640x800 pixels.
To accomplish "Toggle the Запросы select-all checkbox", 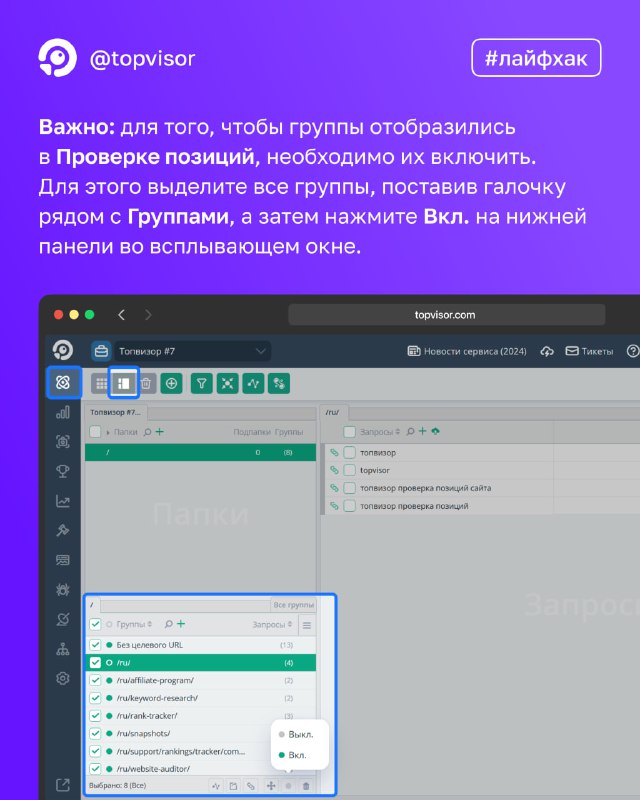I will pyautogui.click(x=350, y=432).
